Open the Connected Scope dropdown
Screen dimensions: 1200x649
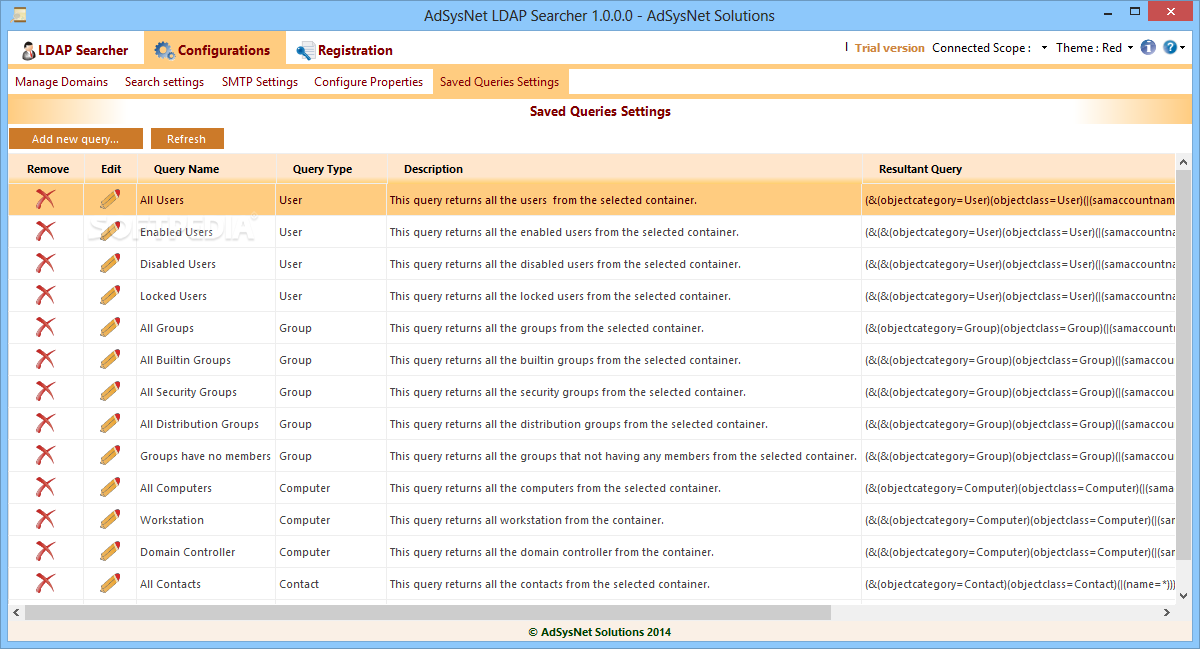pyautogui.click(x=1044, y=48)
